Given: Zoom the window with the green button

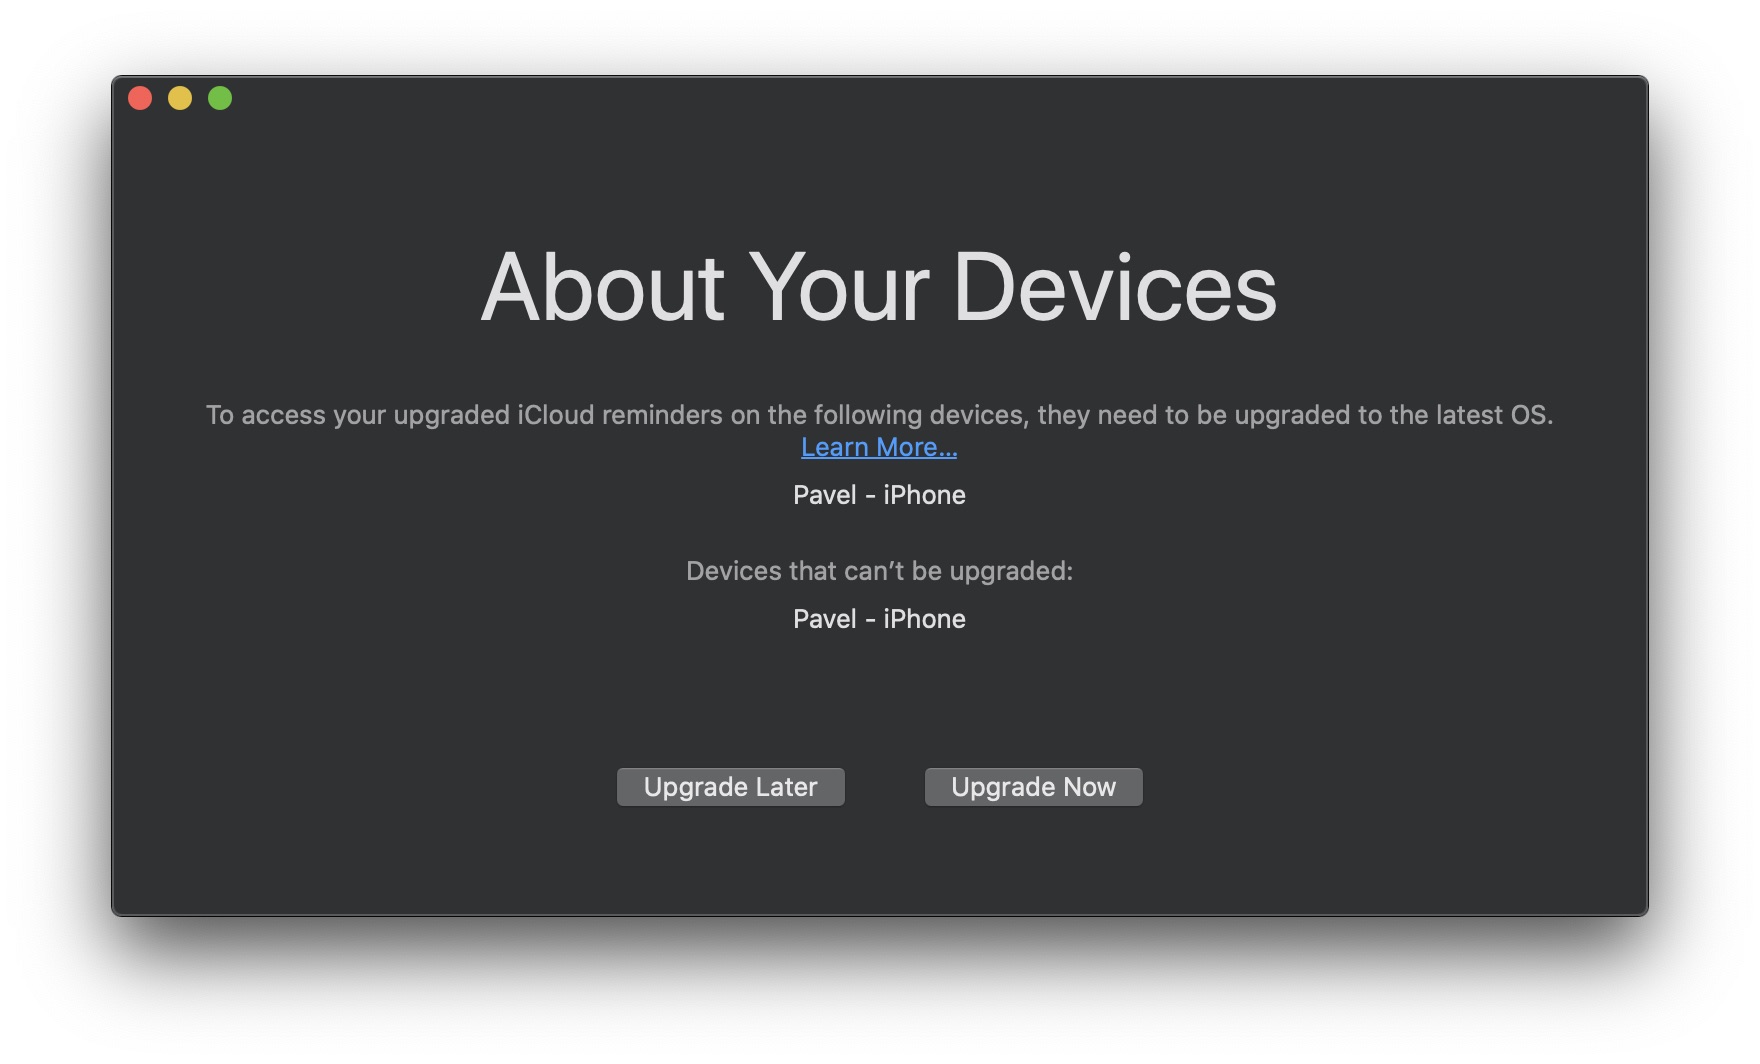Looking at the screenshot, I should click(220, 98).
